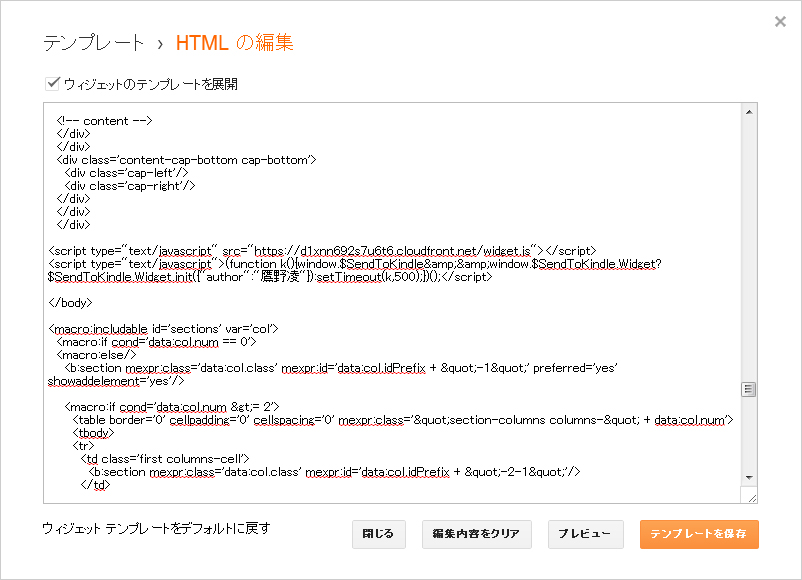
Task: Click the テンプレート breadcrumb link
Action: pyautogui.click(x=93, y=42)
